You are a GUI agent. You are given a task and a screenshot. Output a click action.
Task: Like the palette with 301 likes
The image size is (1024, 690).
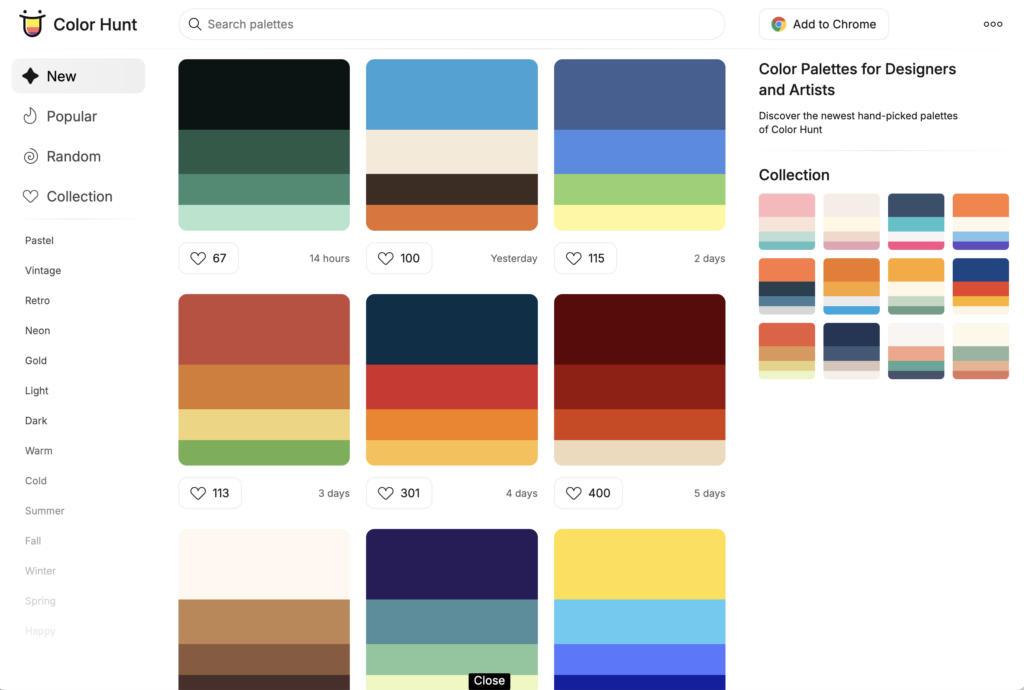click(398, 493)
